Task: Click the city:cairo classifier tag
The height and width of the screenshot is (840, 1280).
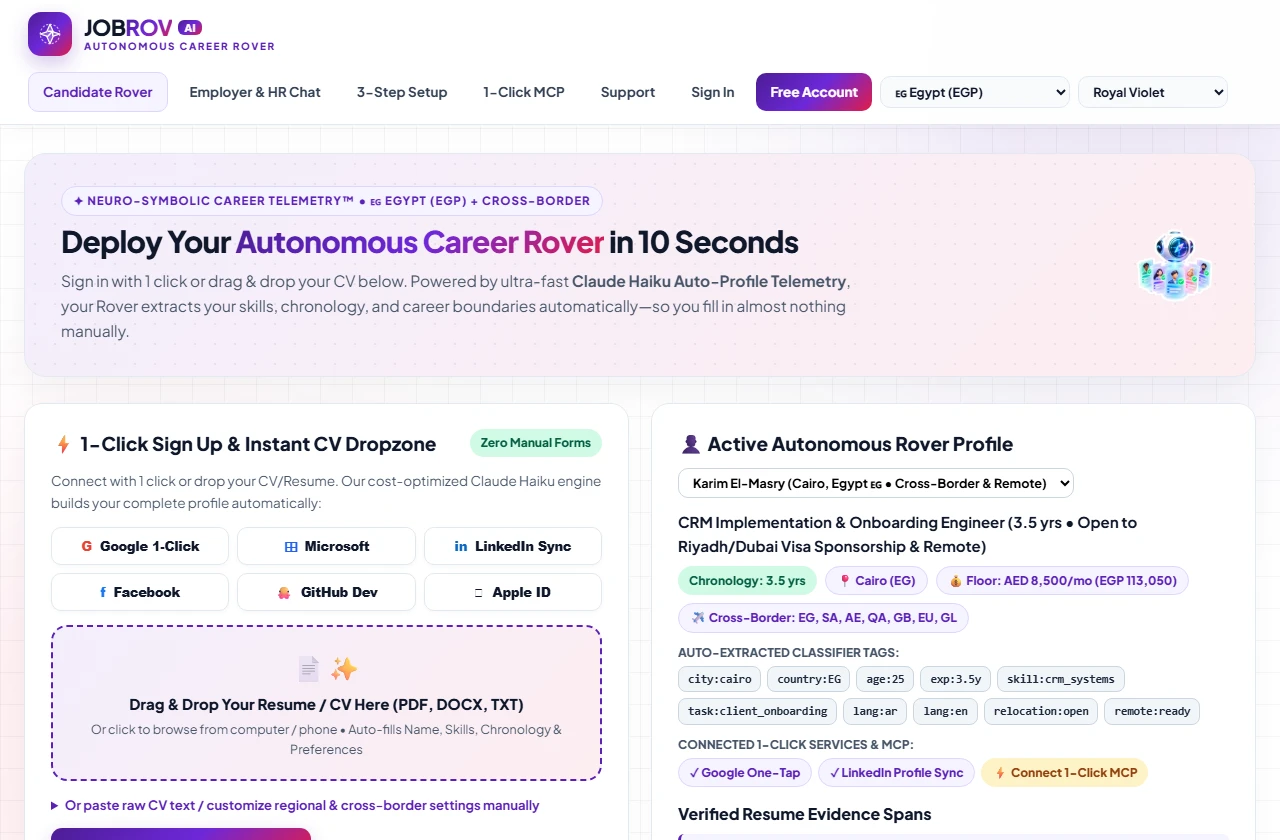Action: pyautogui.click(x=720, y=679)
